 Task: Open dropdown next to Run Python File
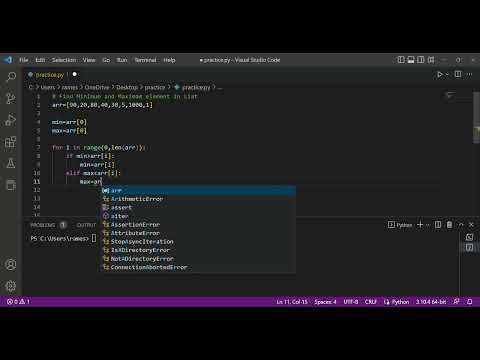click(447, 74)
